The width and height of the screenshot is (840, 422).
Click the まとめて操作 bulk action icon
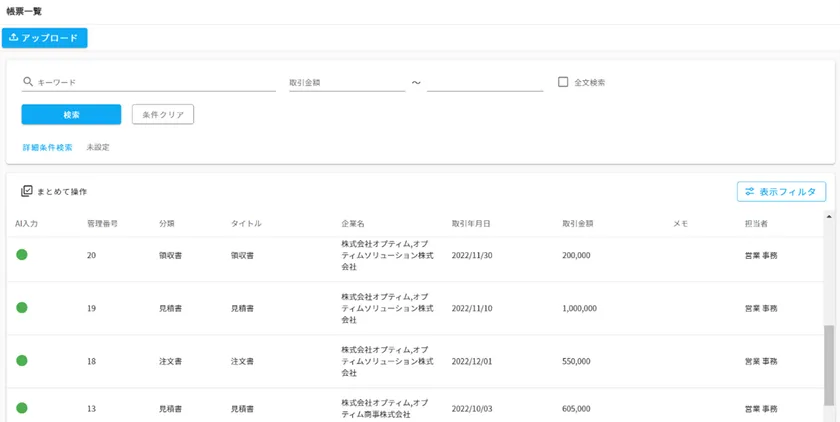pyautogui.click(x=27, y=191)
